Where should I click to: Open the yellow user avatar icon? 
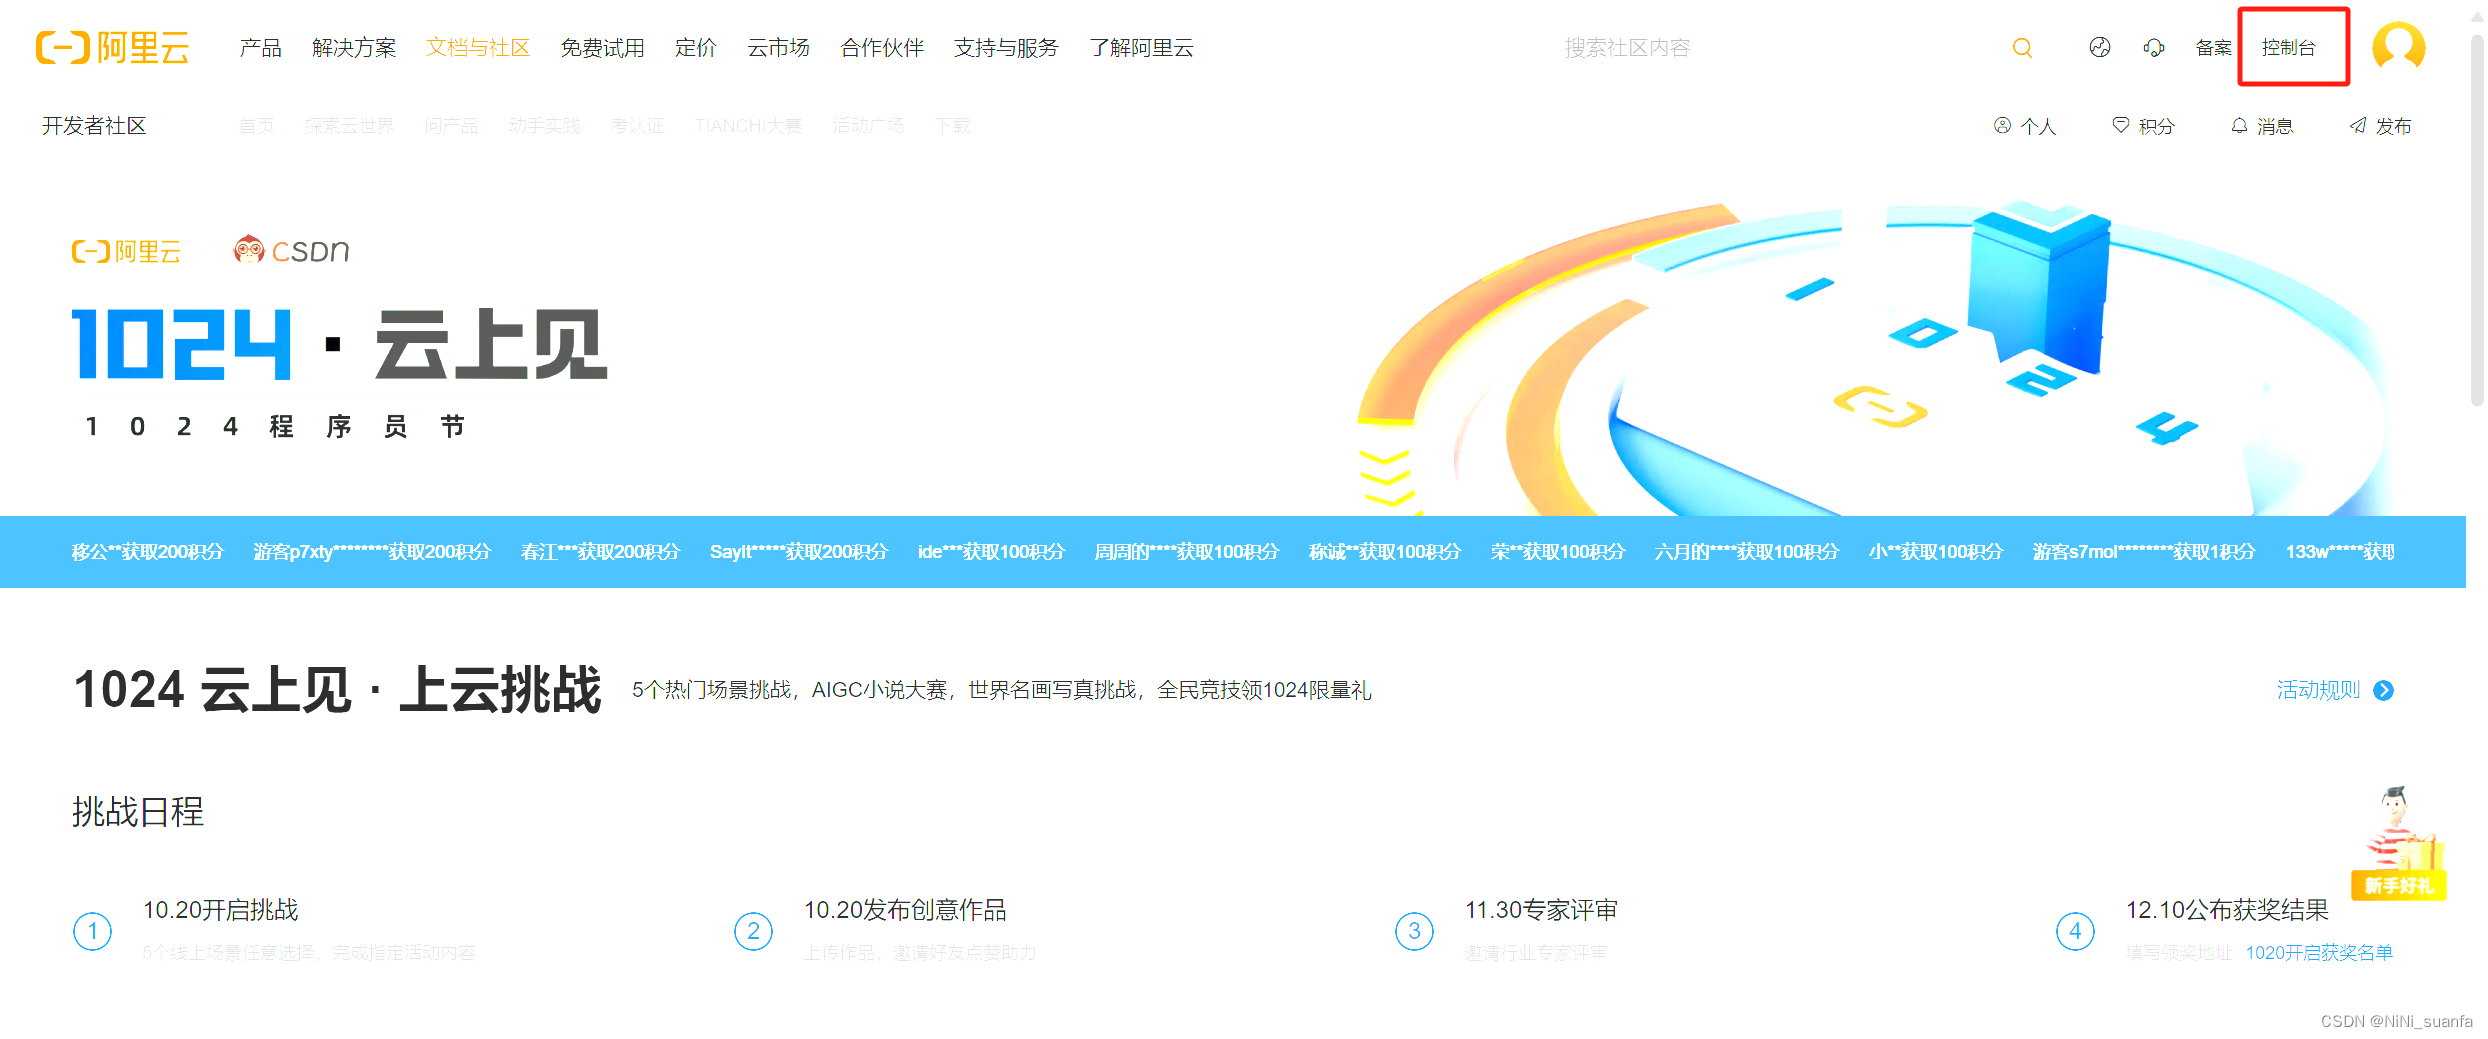pos(2399,46)
